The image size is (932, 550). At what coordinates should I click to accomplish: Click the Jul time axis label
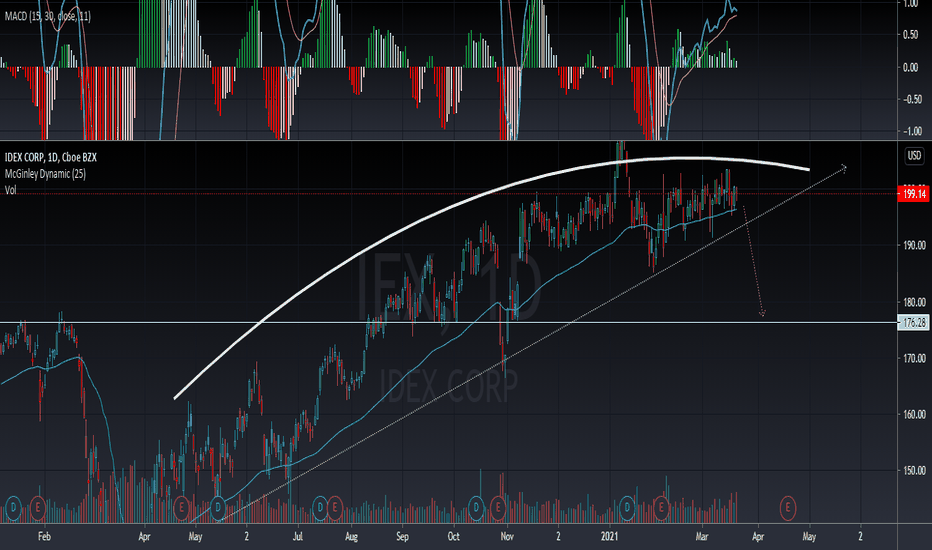(x=298, y=536)
